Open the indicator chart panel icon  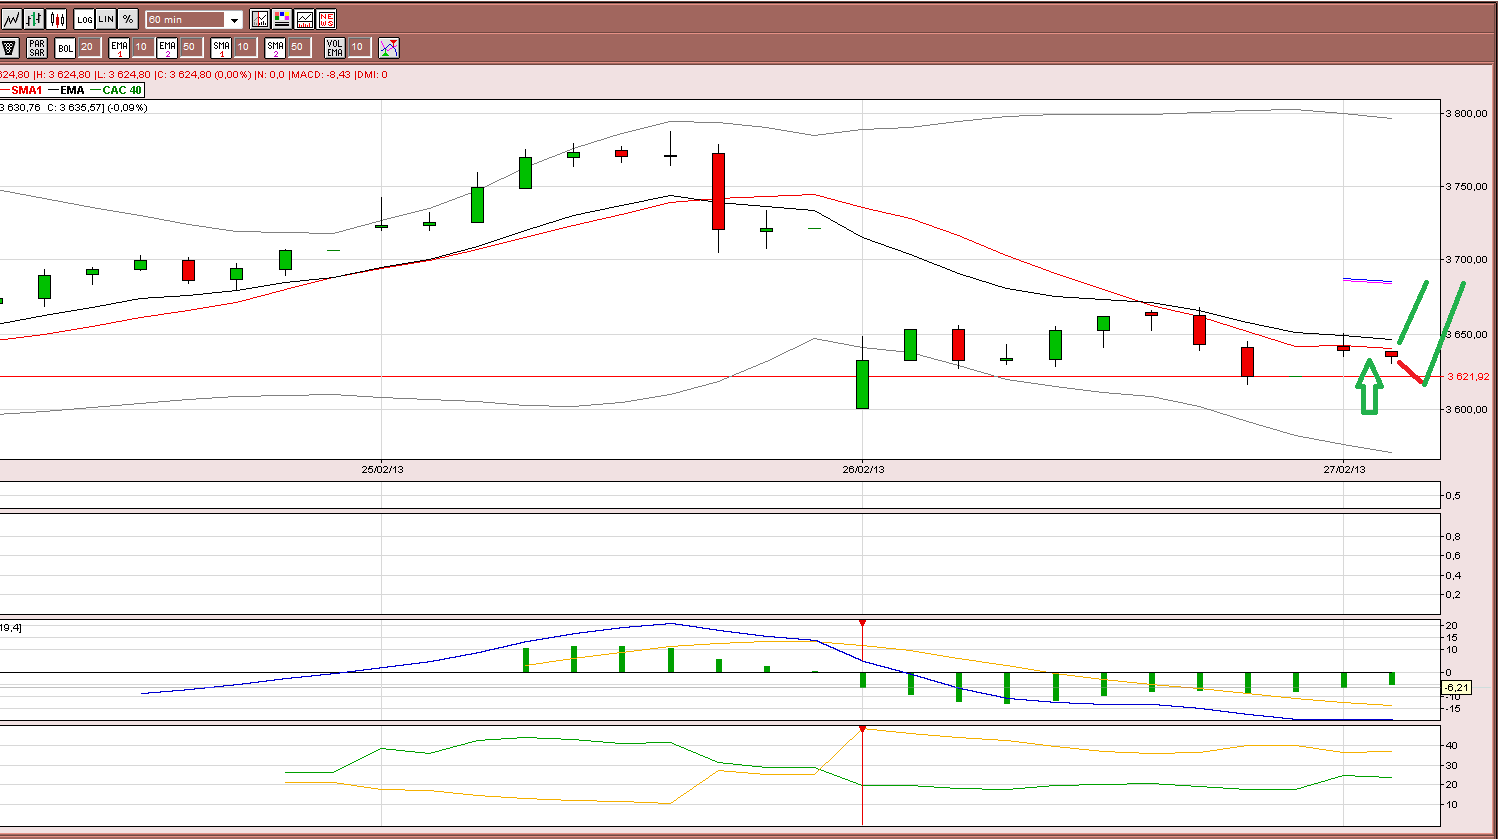click(x=304, y=19)
